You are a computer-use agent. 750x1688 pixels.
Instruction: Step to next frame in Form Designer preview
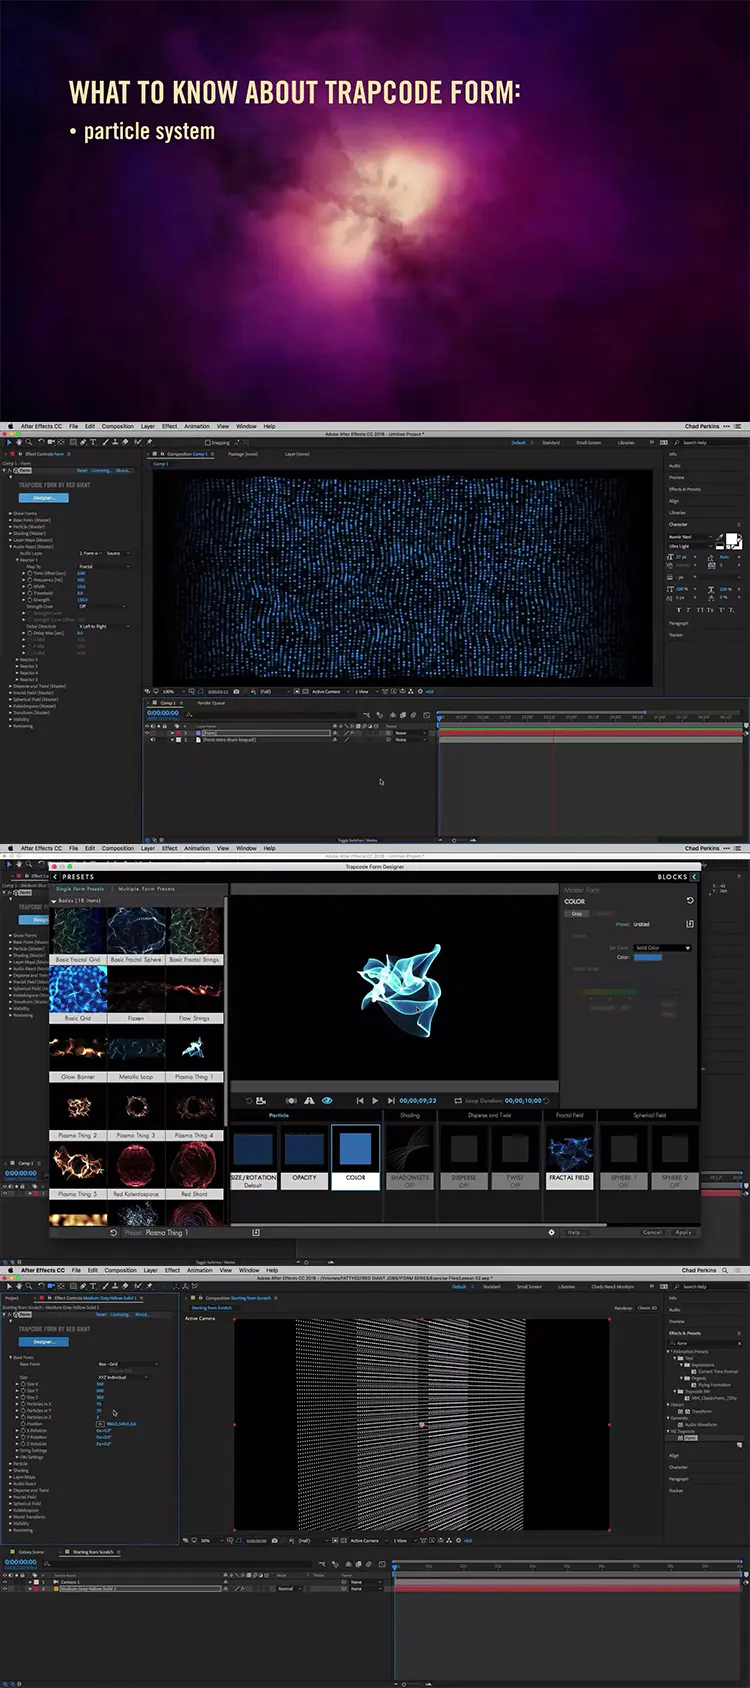tap(391, 1100)
